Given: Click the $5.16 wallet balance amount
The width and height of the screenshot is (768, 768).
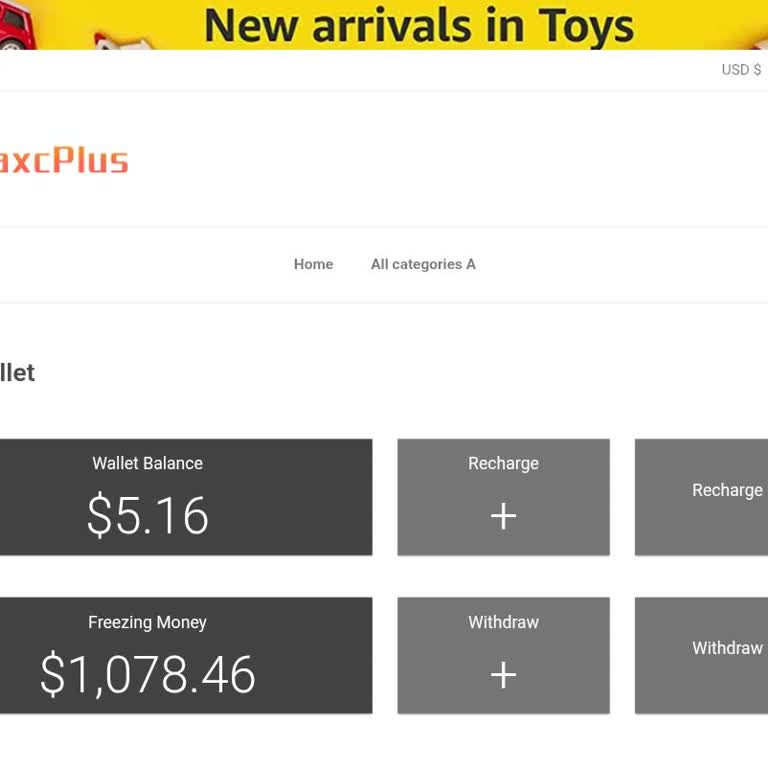Looking at the screenshot, I should (x=147, y=515).
